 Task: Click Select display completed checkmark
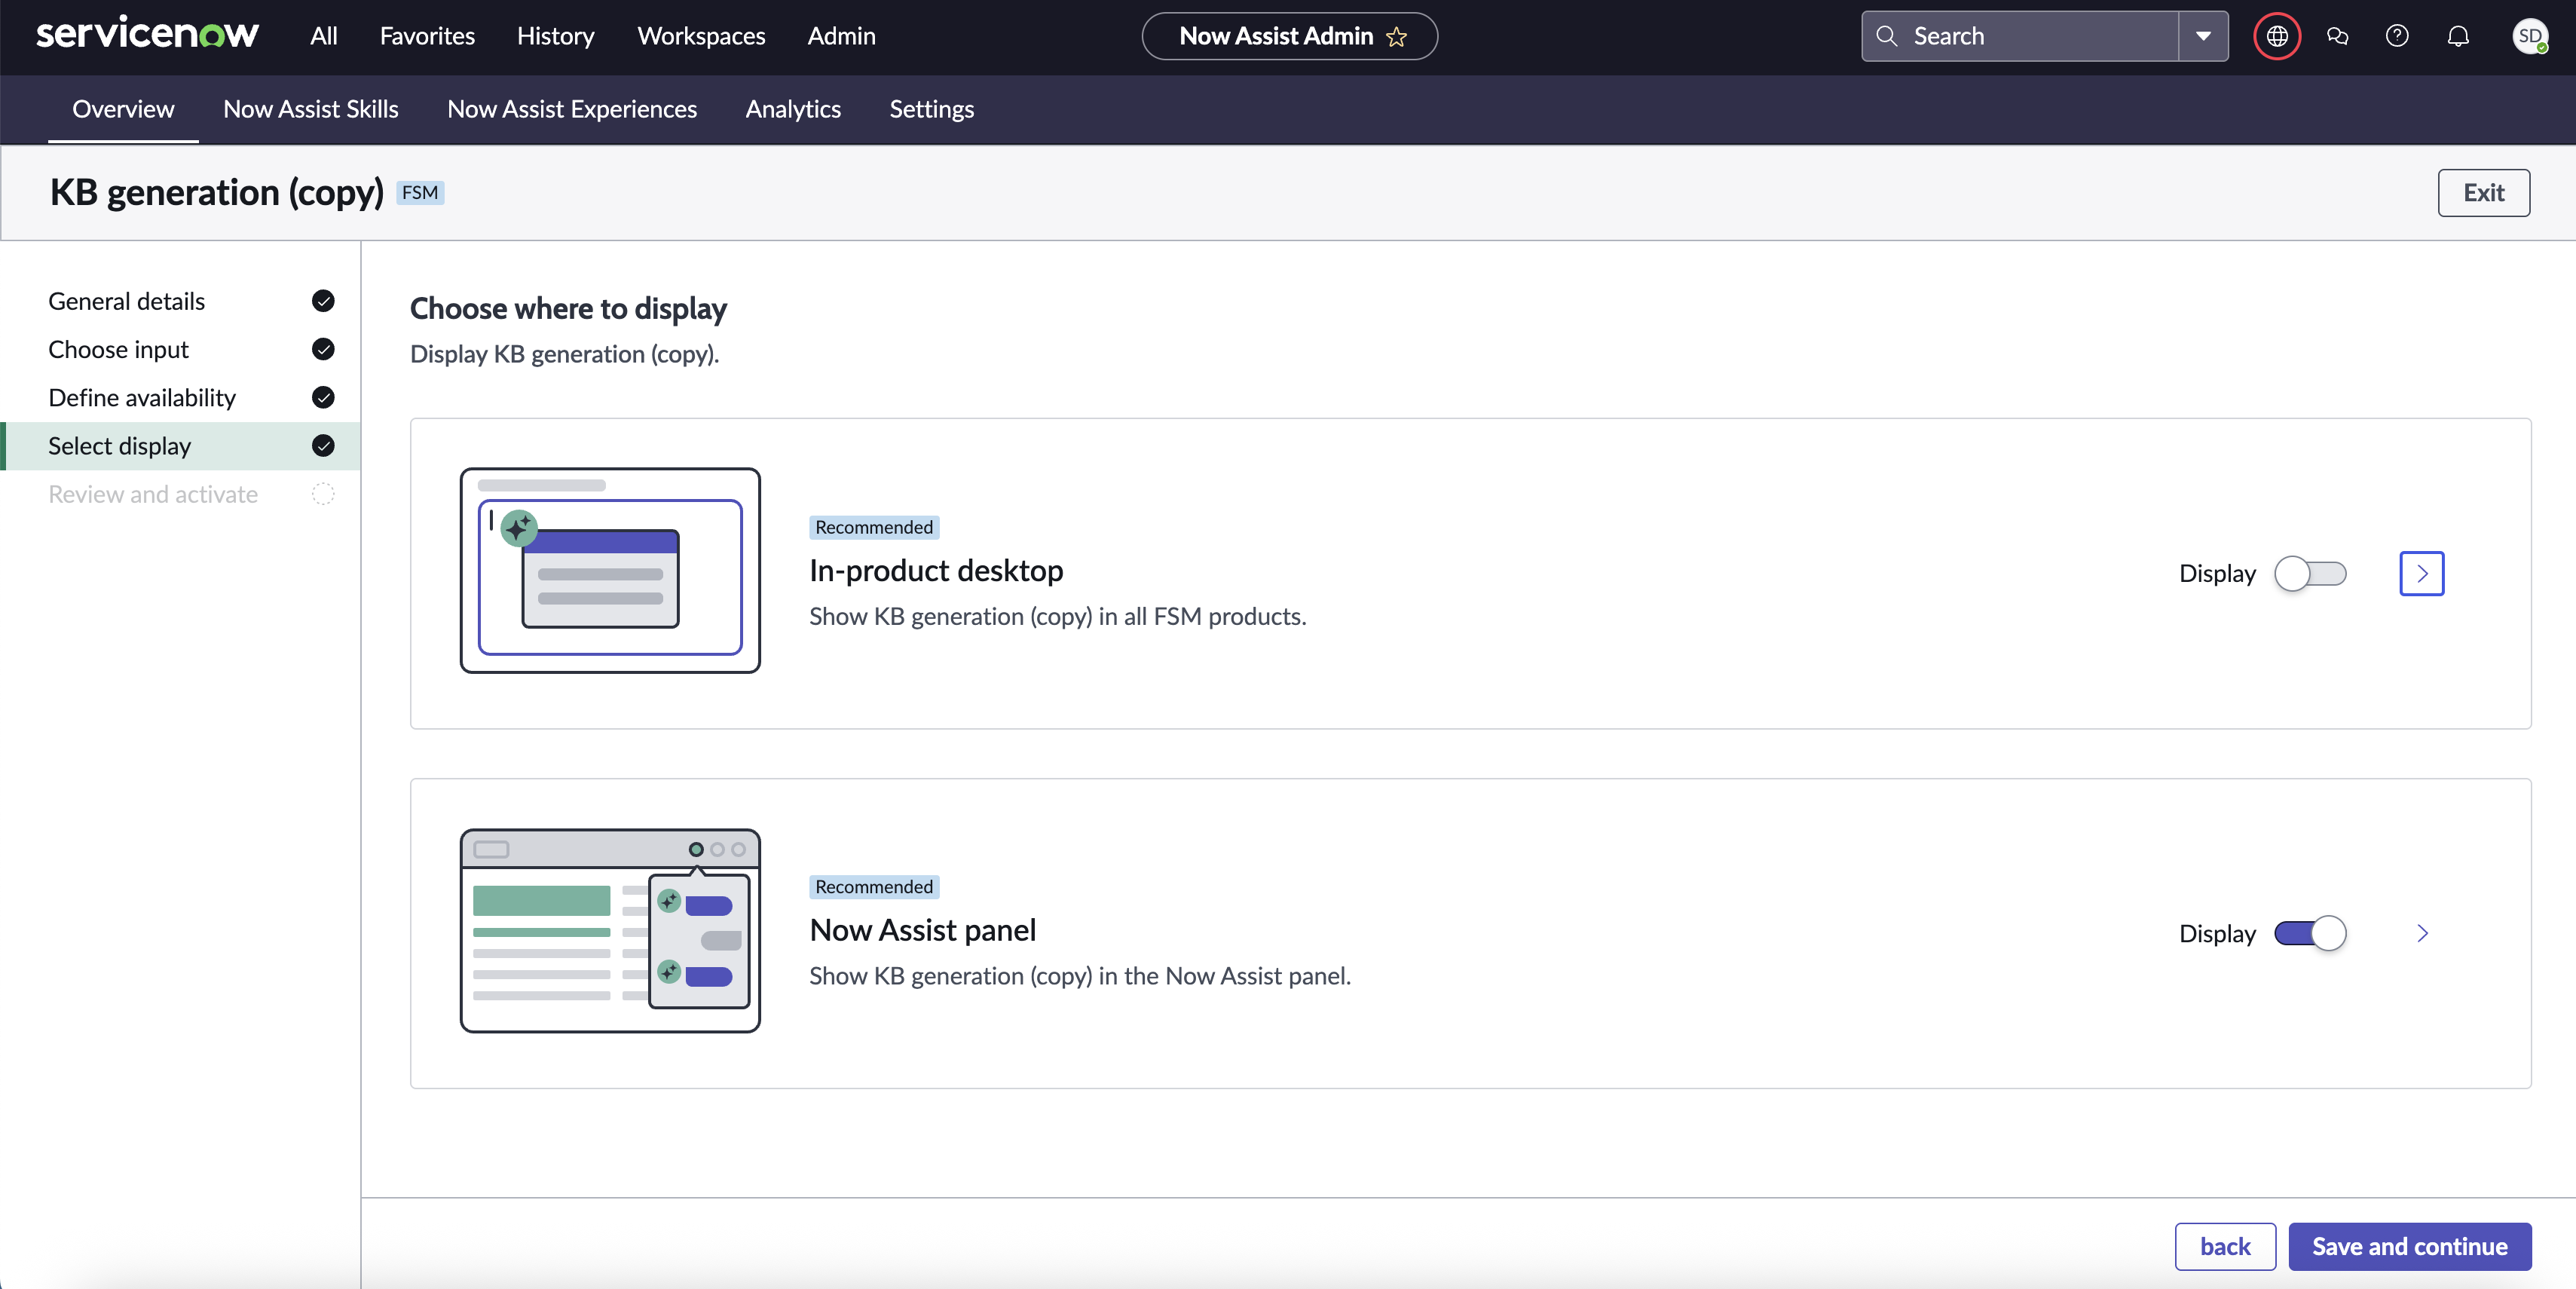click(323, 445)
